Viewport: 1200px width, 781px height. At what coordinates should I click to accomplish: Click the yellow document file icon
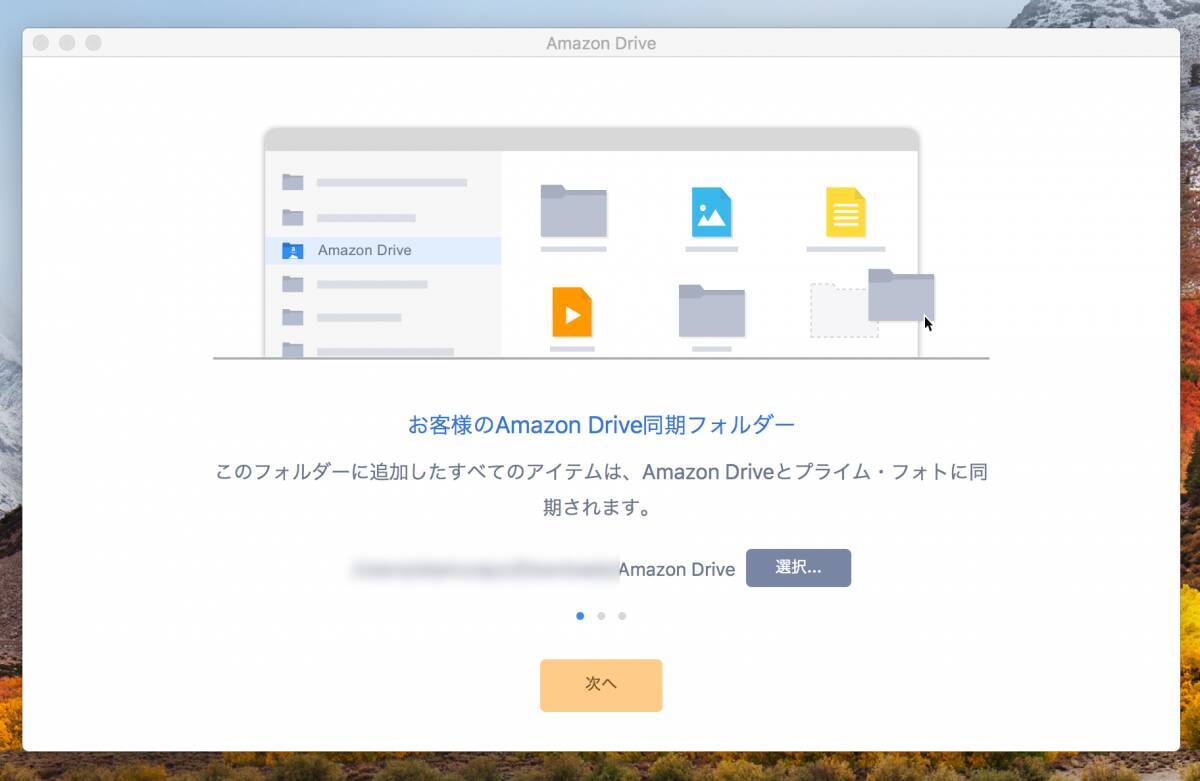click(x=845, y=212)
